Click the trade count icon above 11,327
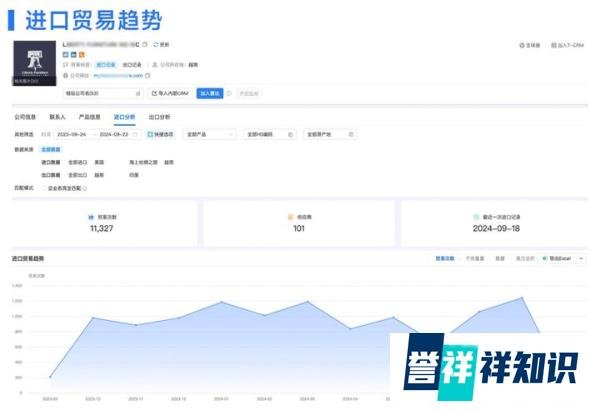Image resolution: width=600 pixels, height=411 pixels. pyautogui.click(x=91, y=217)
